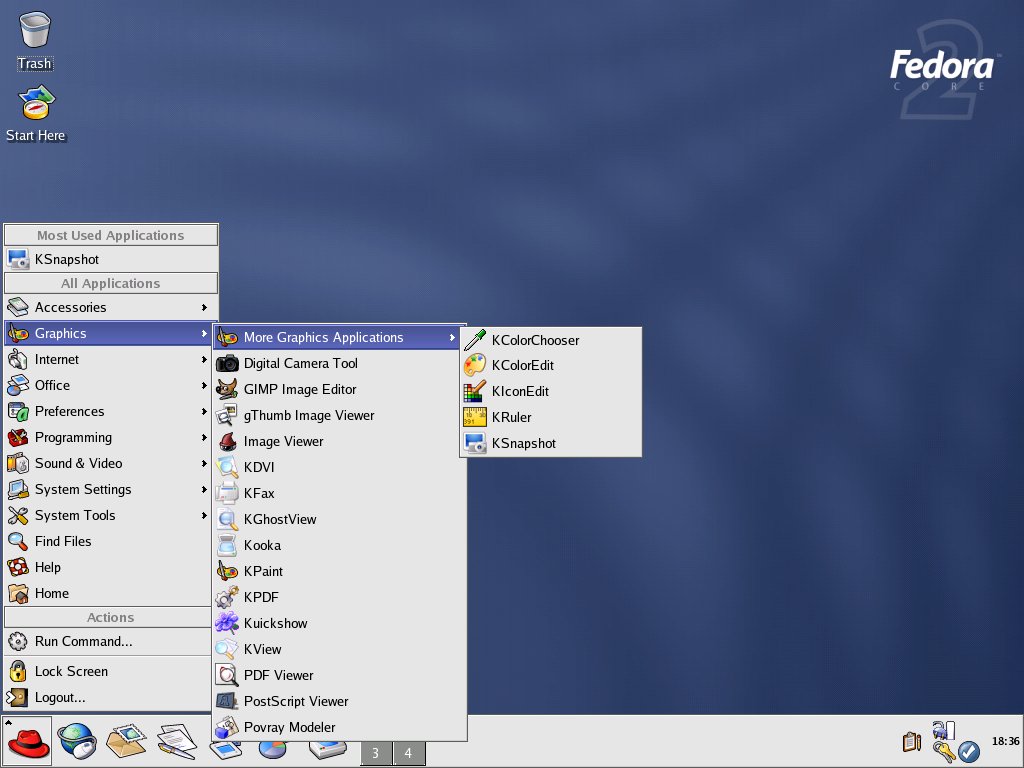Launch the web browser from the panel

pos(77,742)
